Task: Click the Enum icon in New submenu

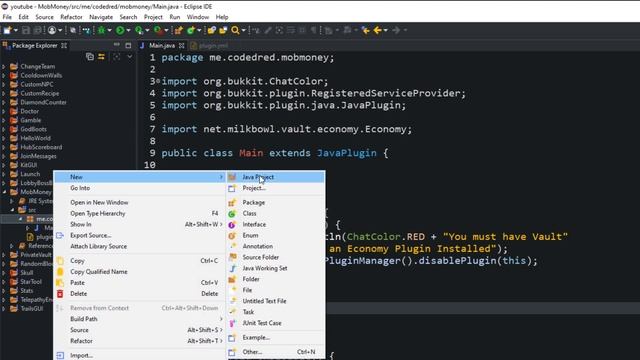Action: 232,236
